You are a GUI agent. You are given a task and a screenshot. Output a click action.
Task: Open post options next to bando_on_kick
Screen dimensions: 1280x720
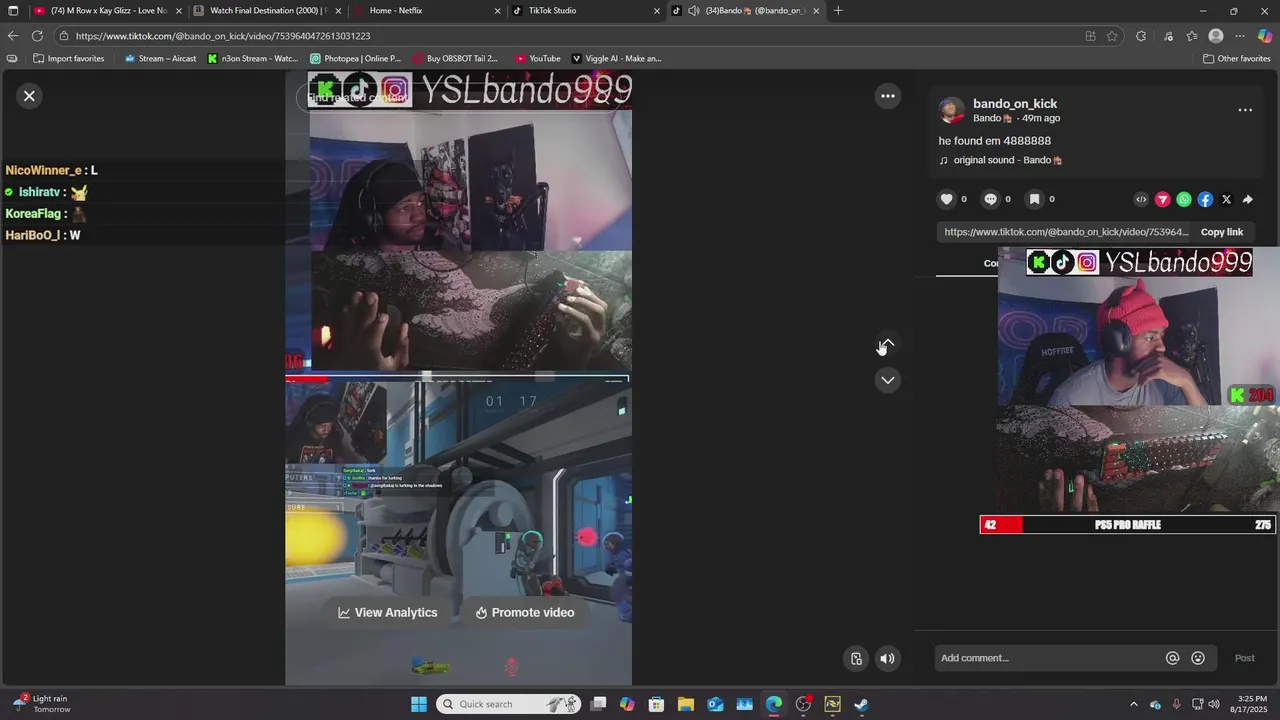pyautogui.click(x=1245, y=110)
